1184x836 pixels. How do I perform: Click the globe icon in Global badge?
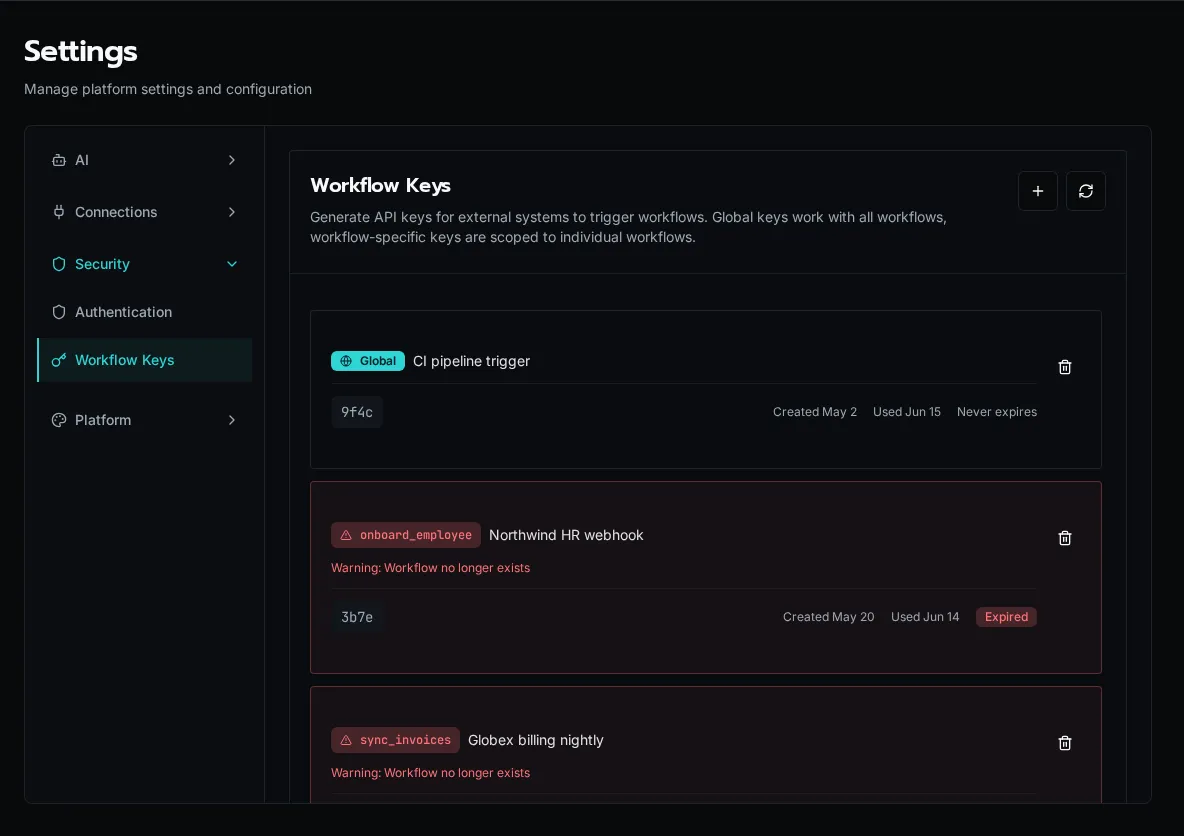pyautogui.click(x=346, y=361)
